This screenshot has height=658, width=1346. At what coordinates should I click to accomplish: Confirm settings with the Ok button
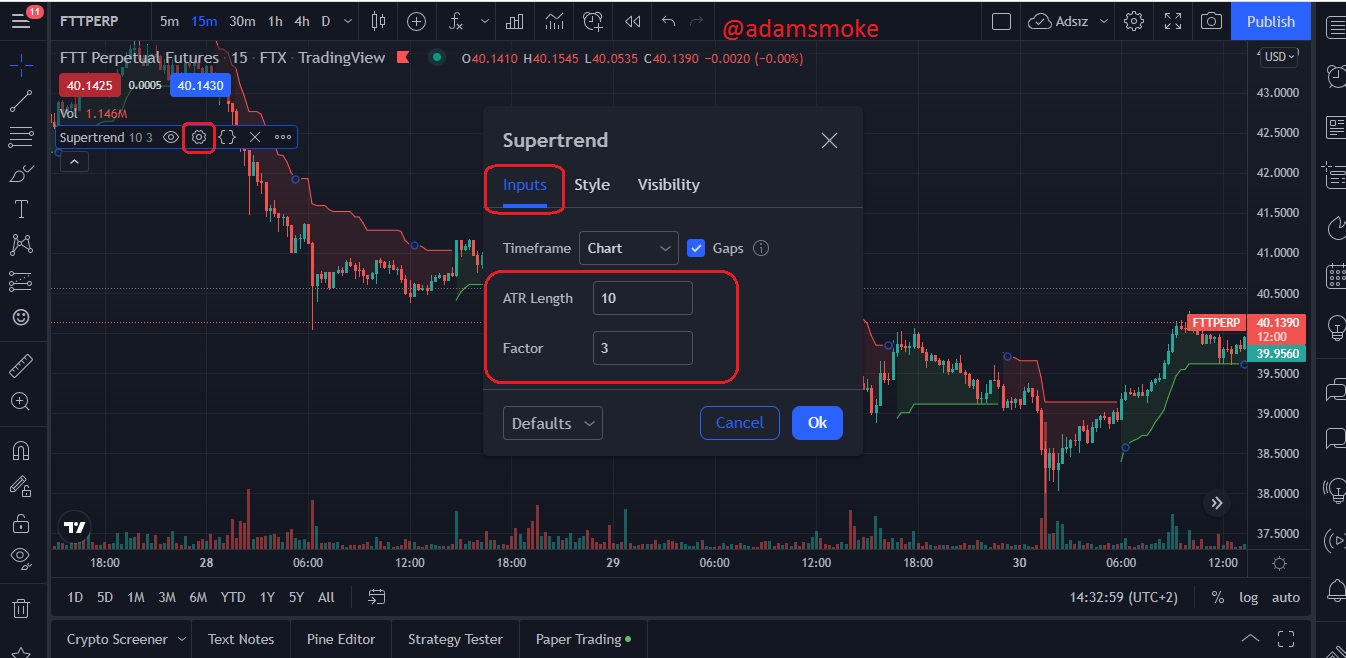click(x=817, y=423)
